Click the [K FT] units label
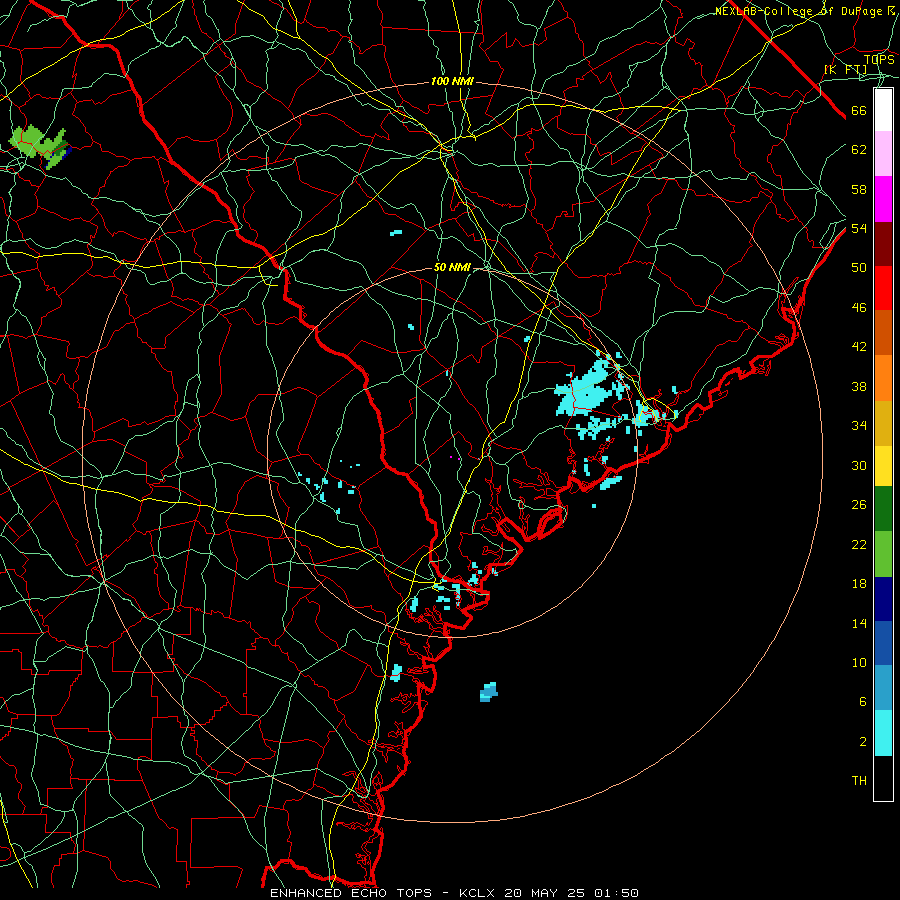Screen dimensions: 900x900 [845, 70]
